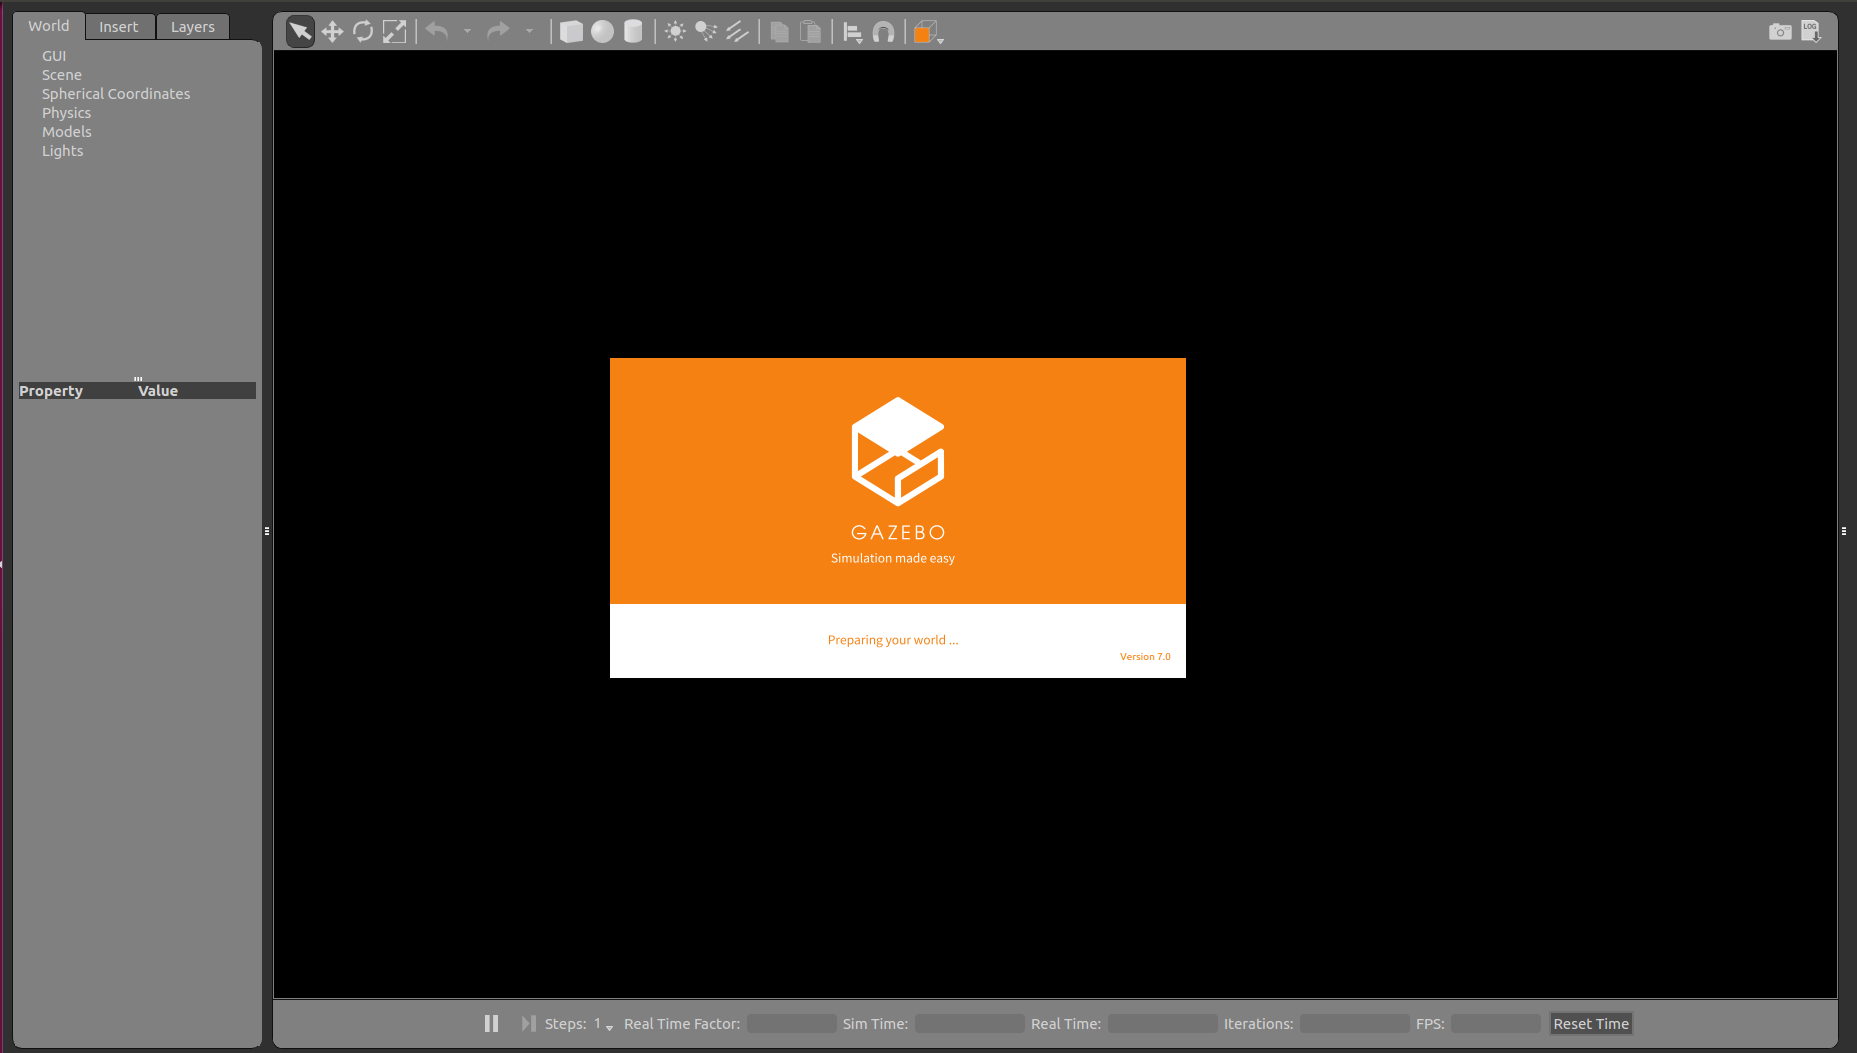Change the Steps count stepper
The width and height of the screenshot is (1857, 1053).
603,1024
